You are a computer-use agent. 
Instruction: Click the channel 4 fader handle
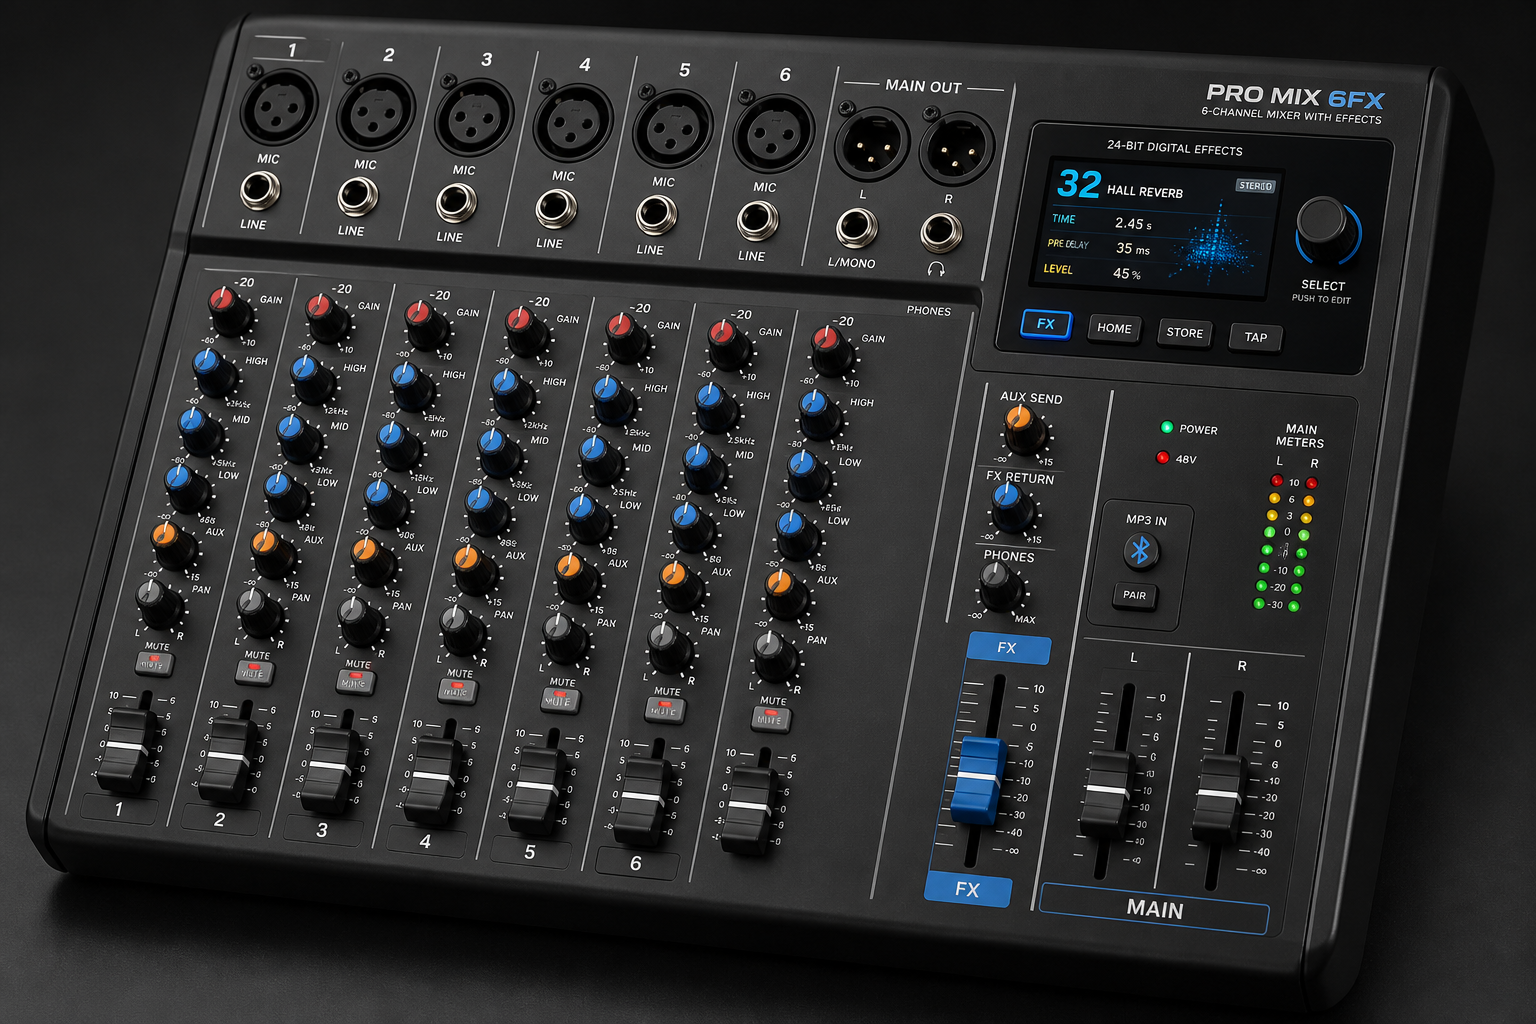point(434,779)
